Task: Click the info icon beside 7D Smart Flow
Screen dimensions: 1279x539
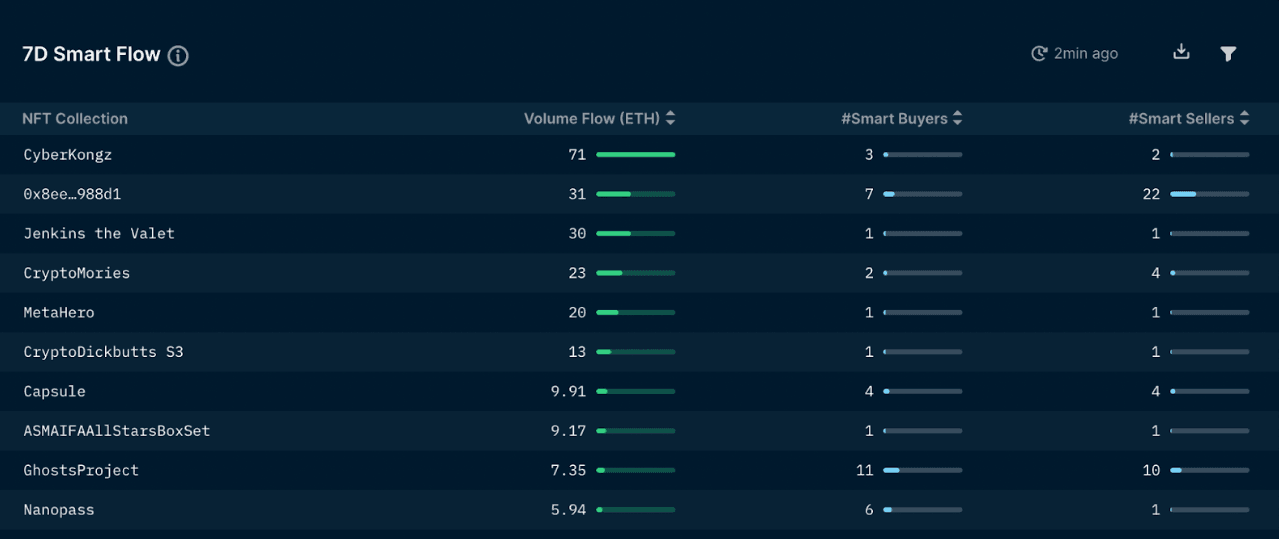Action: pyautogui.click(x=178, y=56)
